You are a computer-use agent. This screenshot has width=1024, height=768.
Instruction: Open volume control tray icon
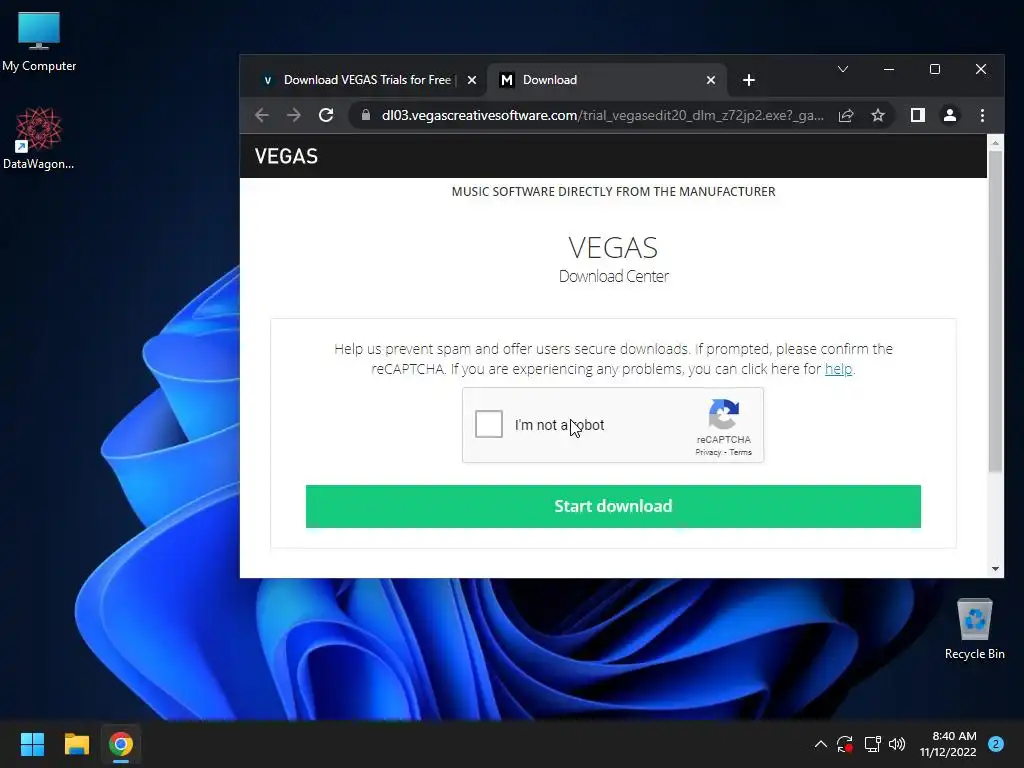(897, 744)
